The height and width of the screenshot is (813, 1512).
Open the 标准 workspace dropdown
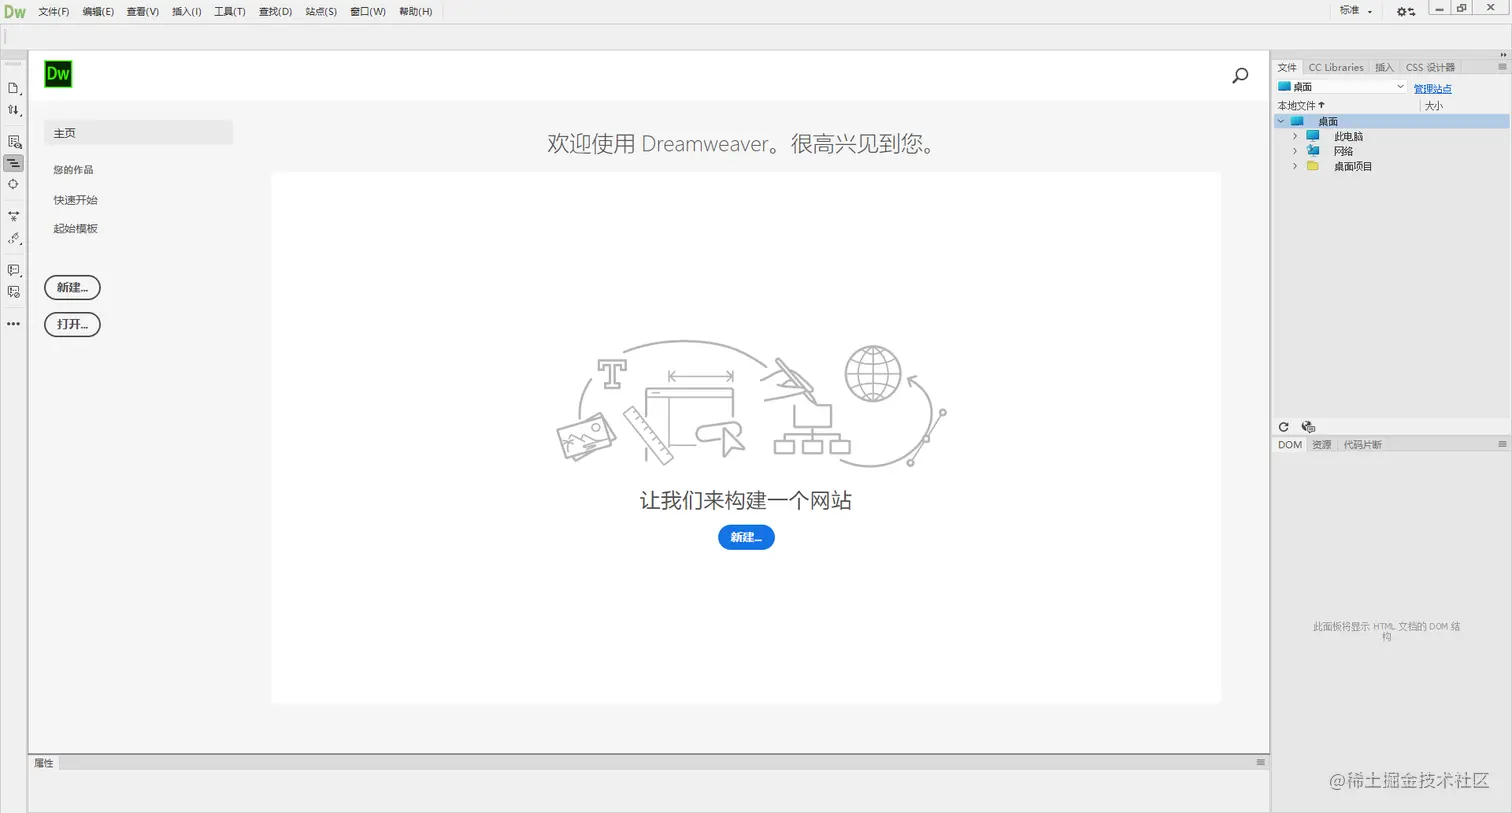point(1356,11)
